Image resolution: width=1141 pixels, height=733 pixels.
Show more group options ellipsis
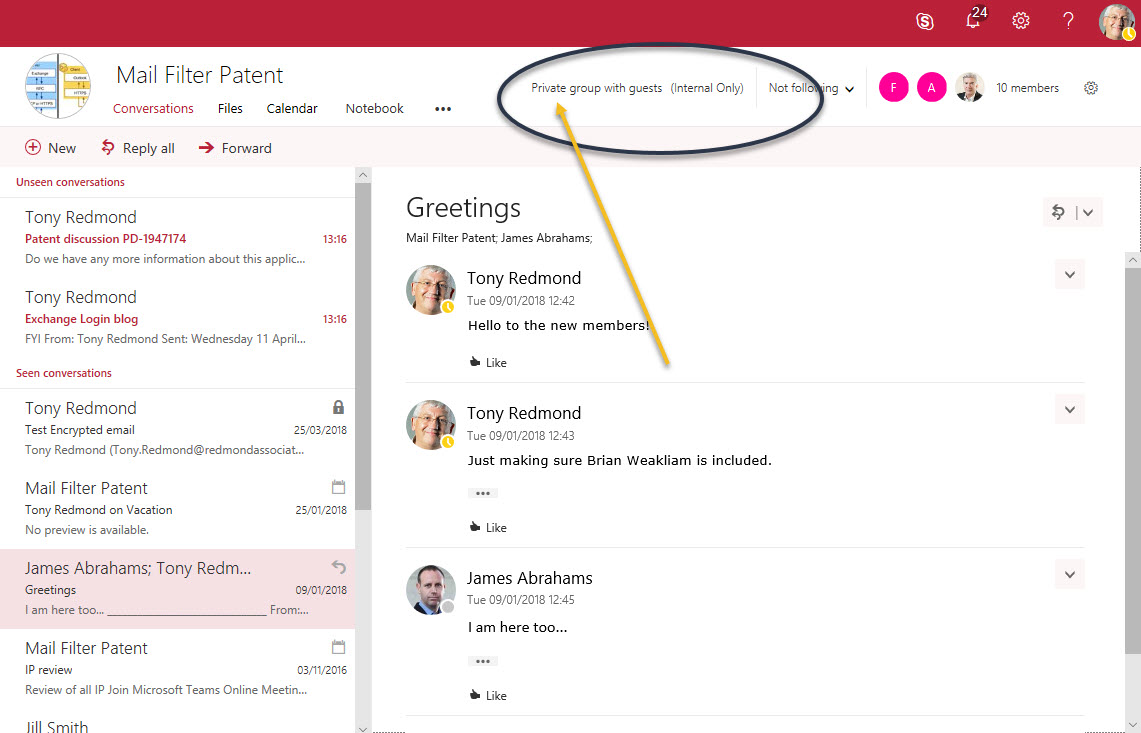coord(443,109)
